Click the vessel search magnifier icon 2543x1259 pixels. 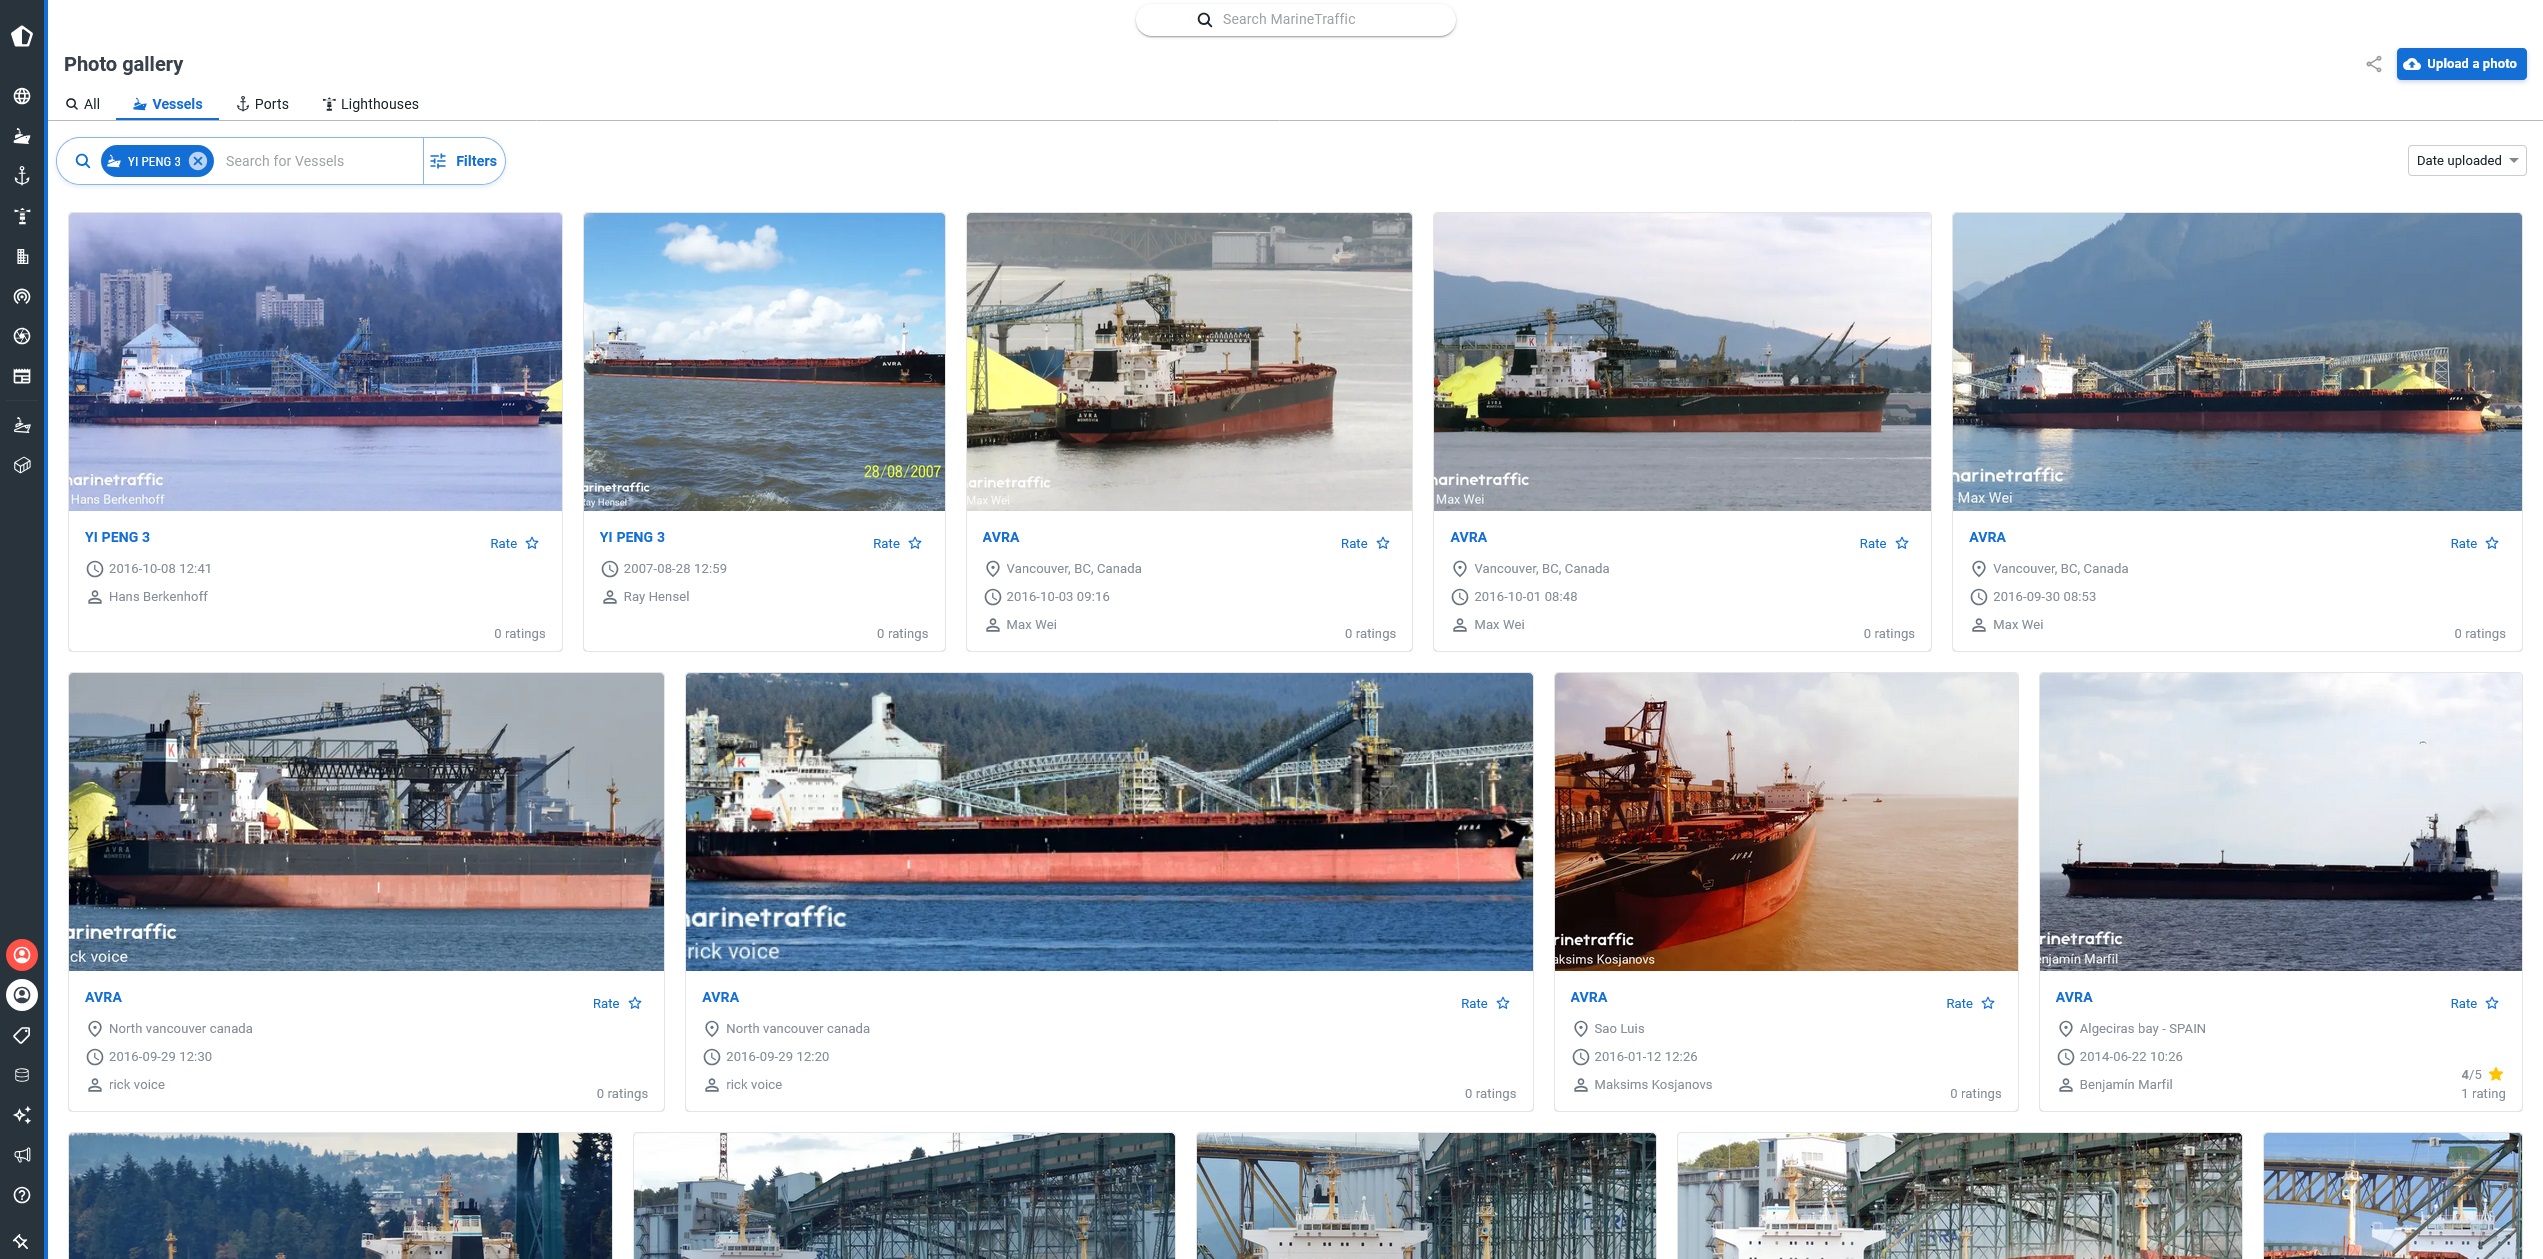point(83,161)
